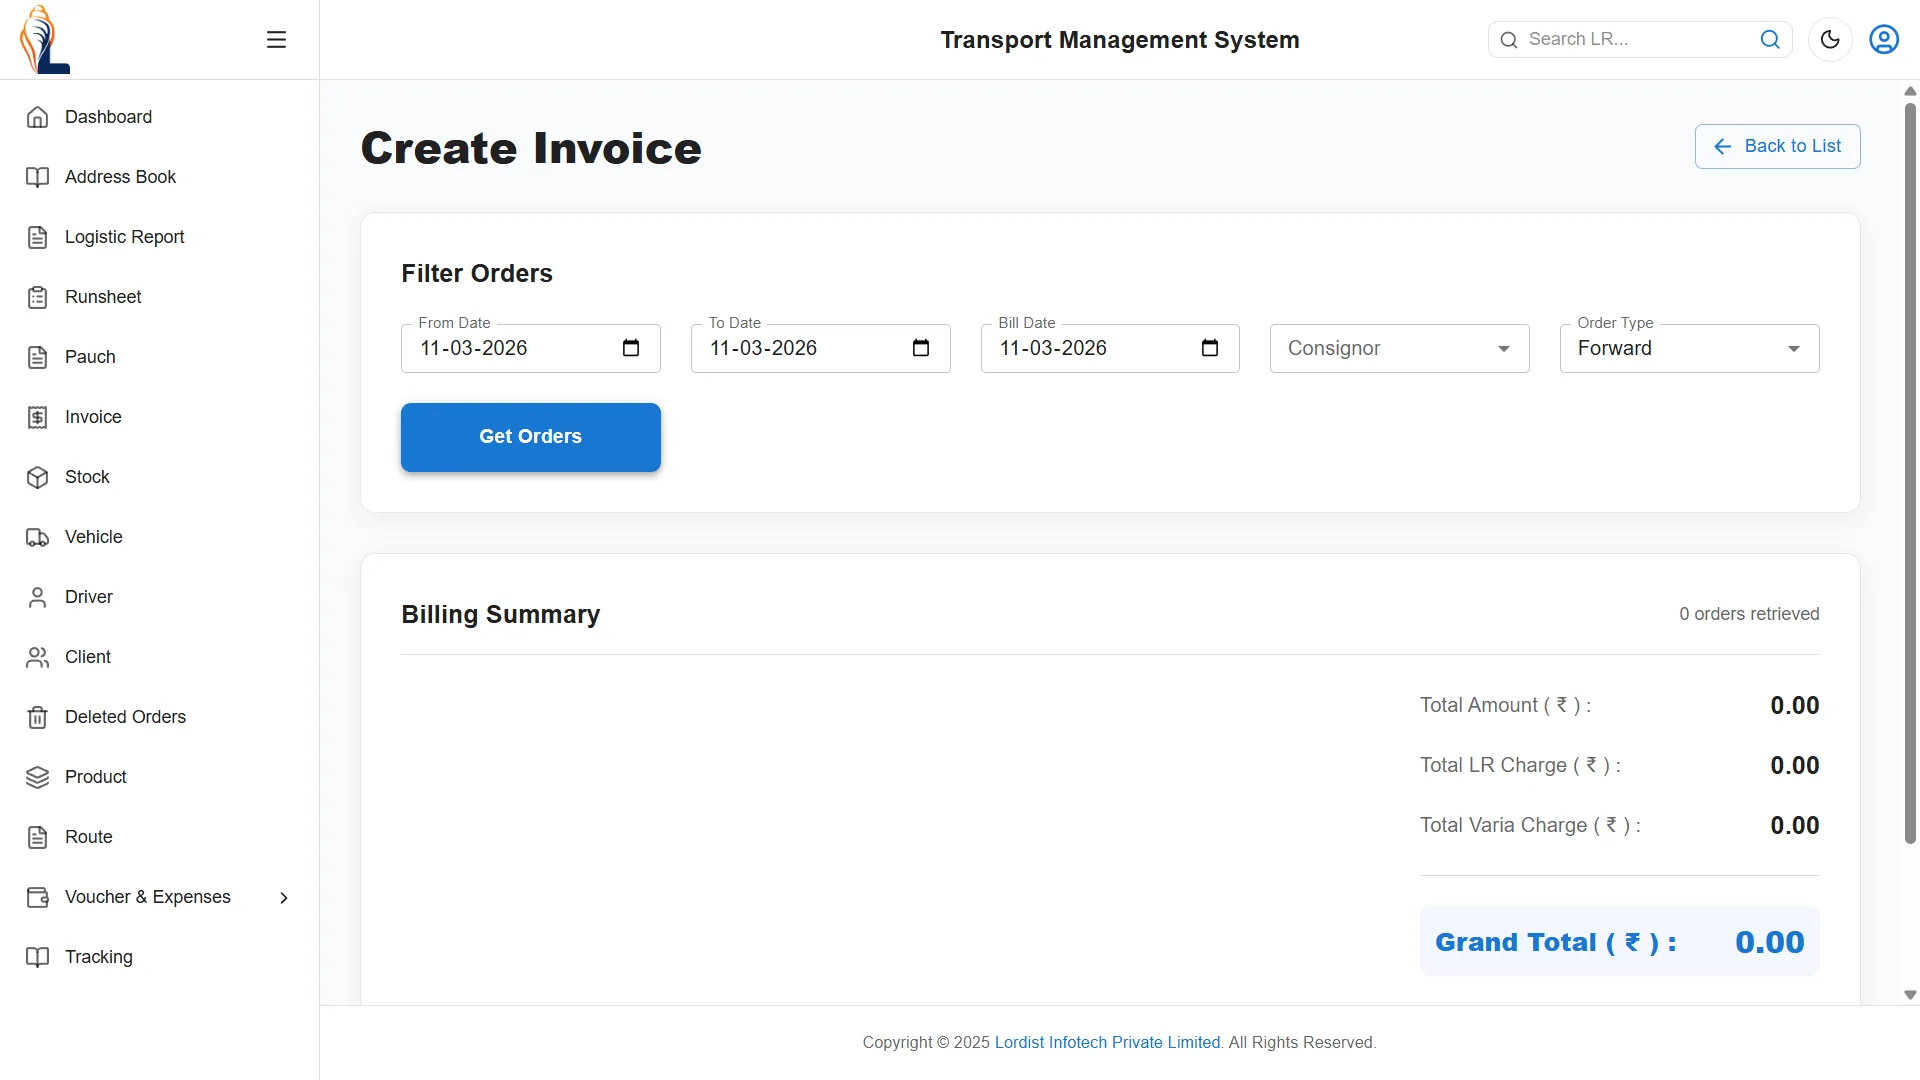1920x1080 pixels.
Task: Open the Lordist Infotech Private Limited link
Action: click(x=1107, y=1042)
